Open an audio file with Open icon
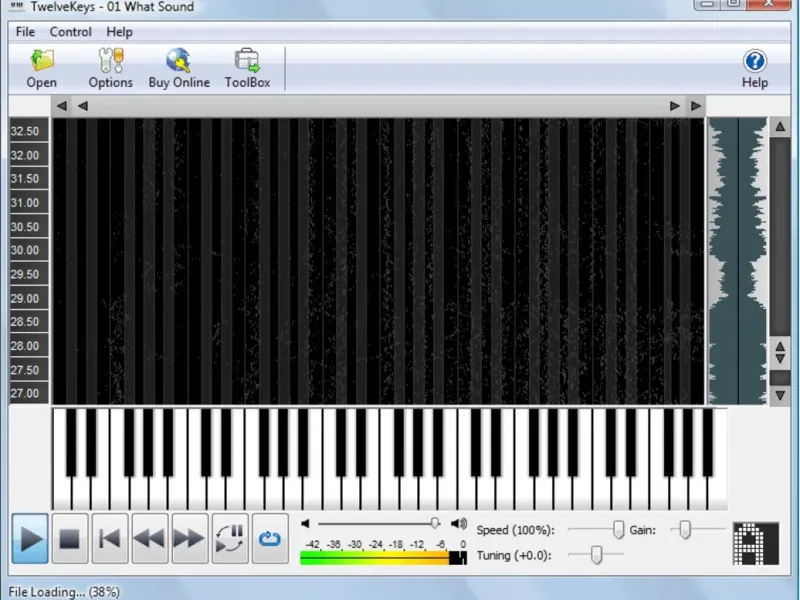 [x=41, y=68]
